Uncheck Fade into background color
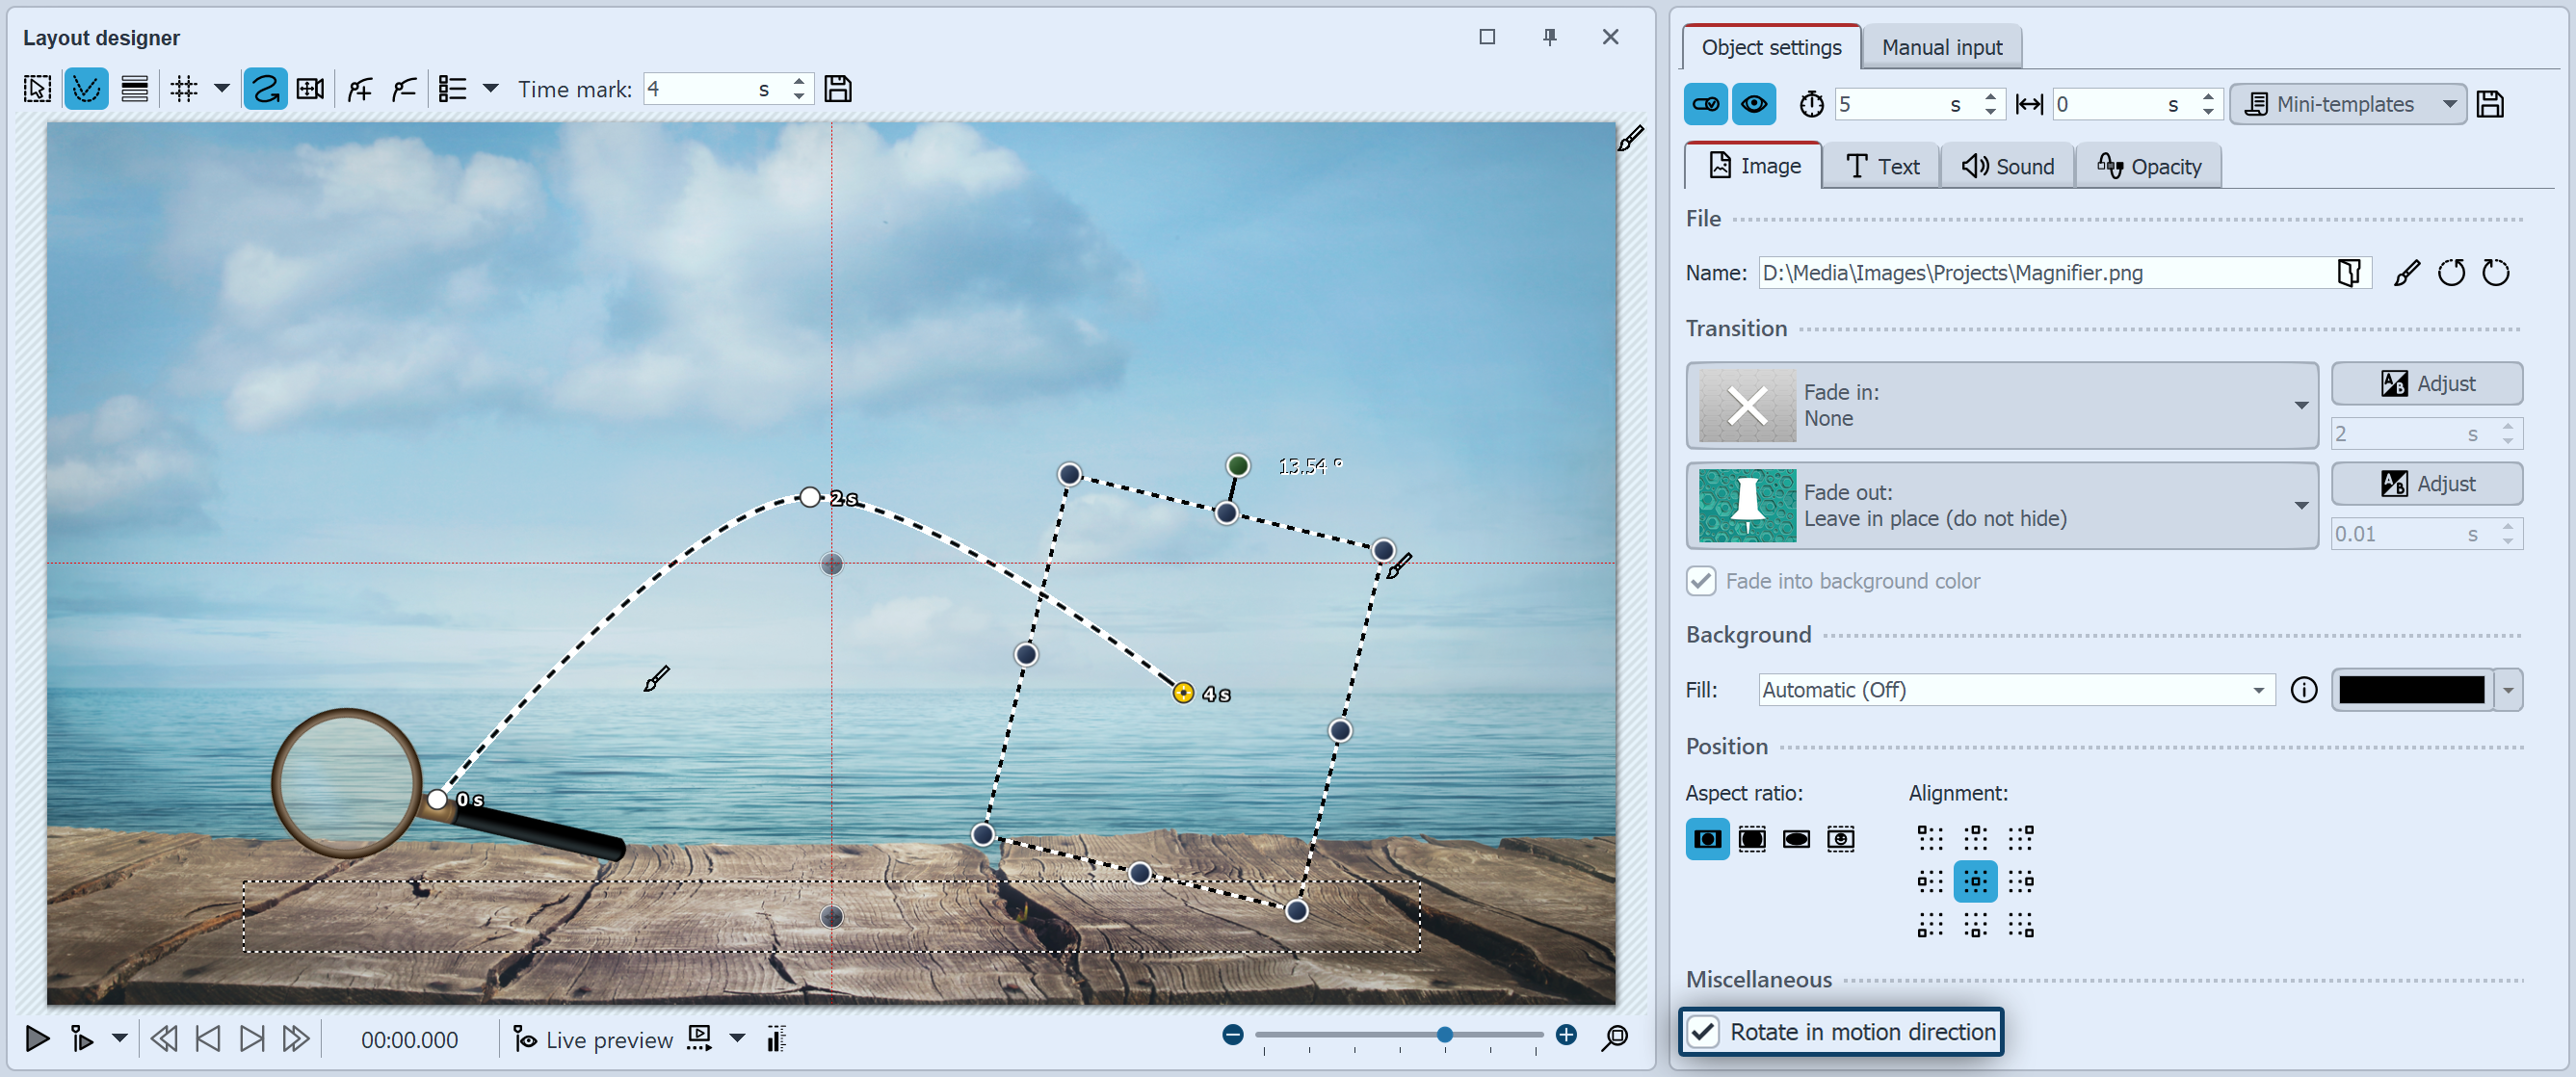2576x1077 pixels. pos(1701,581)
